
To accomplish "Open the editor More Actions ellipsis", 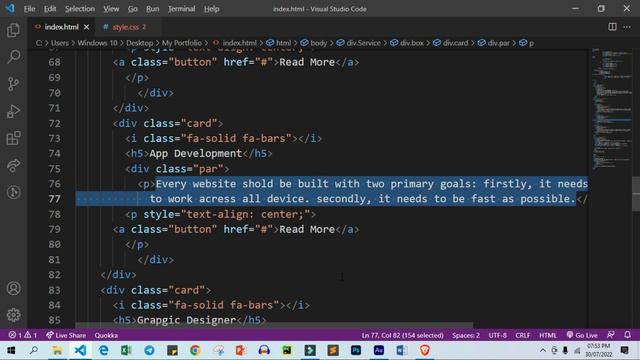I will click(627, 27).
